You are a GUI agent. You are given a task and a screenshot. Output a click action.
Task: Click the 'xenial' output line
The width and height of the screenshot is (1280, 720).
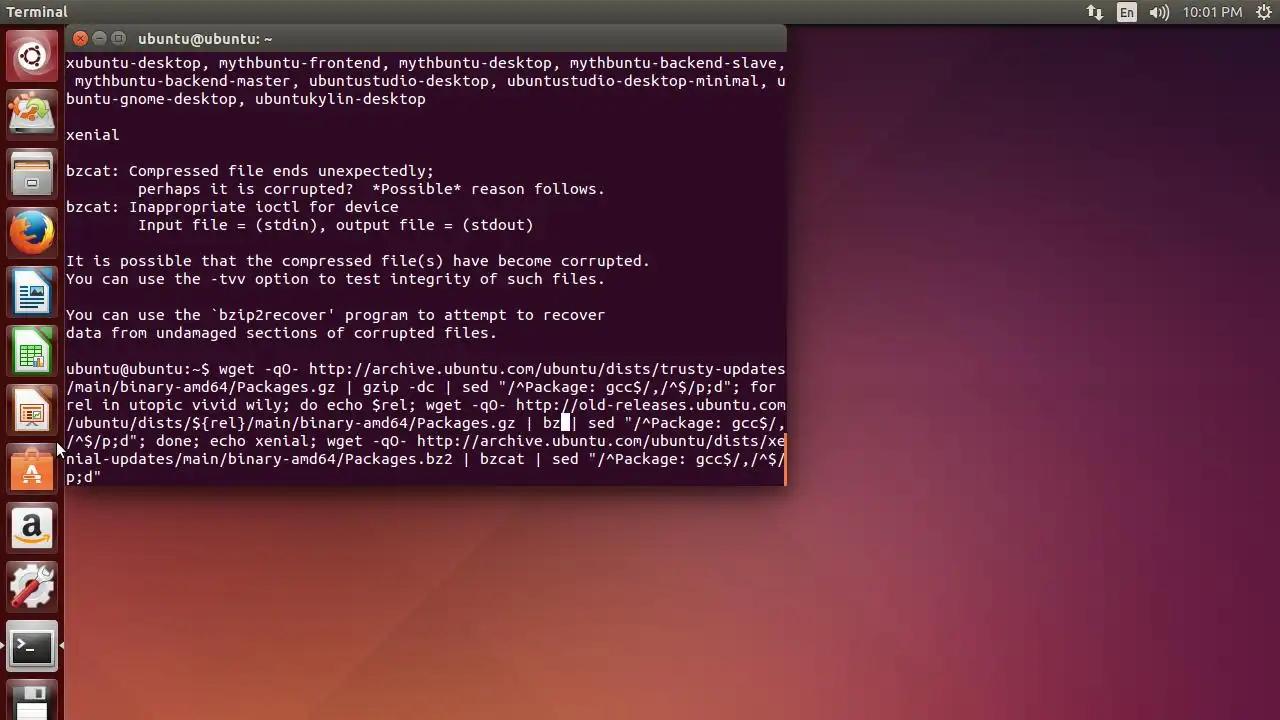92,135
